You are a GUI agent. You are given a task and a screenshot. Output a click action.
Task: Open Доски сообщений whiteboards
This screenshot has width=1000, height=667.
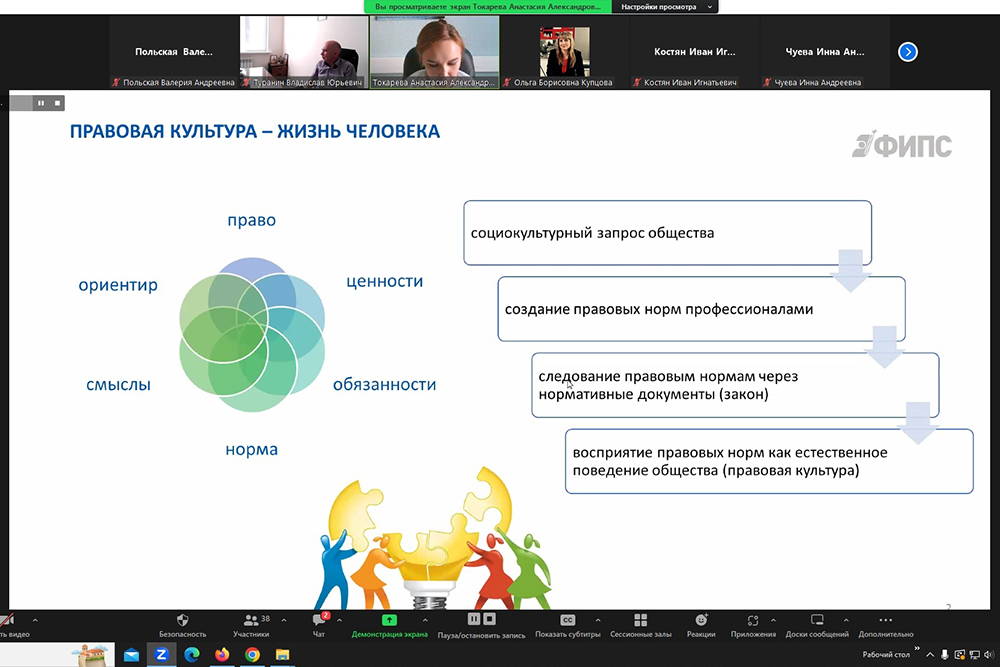(816, 622)
